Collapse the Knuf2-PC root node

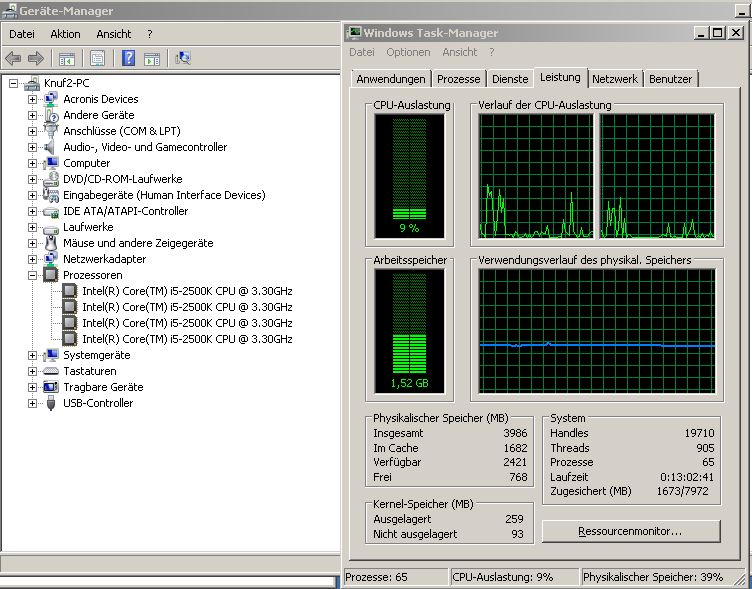(13, 83)
